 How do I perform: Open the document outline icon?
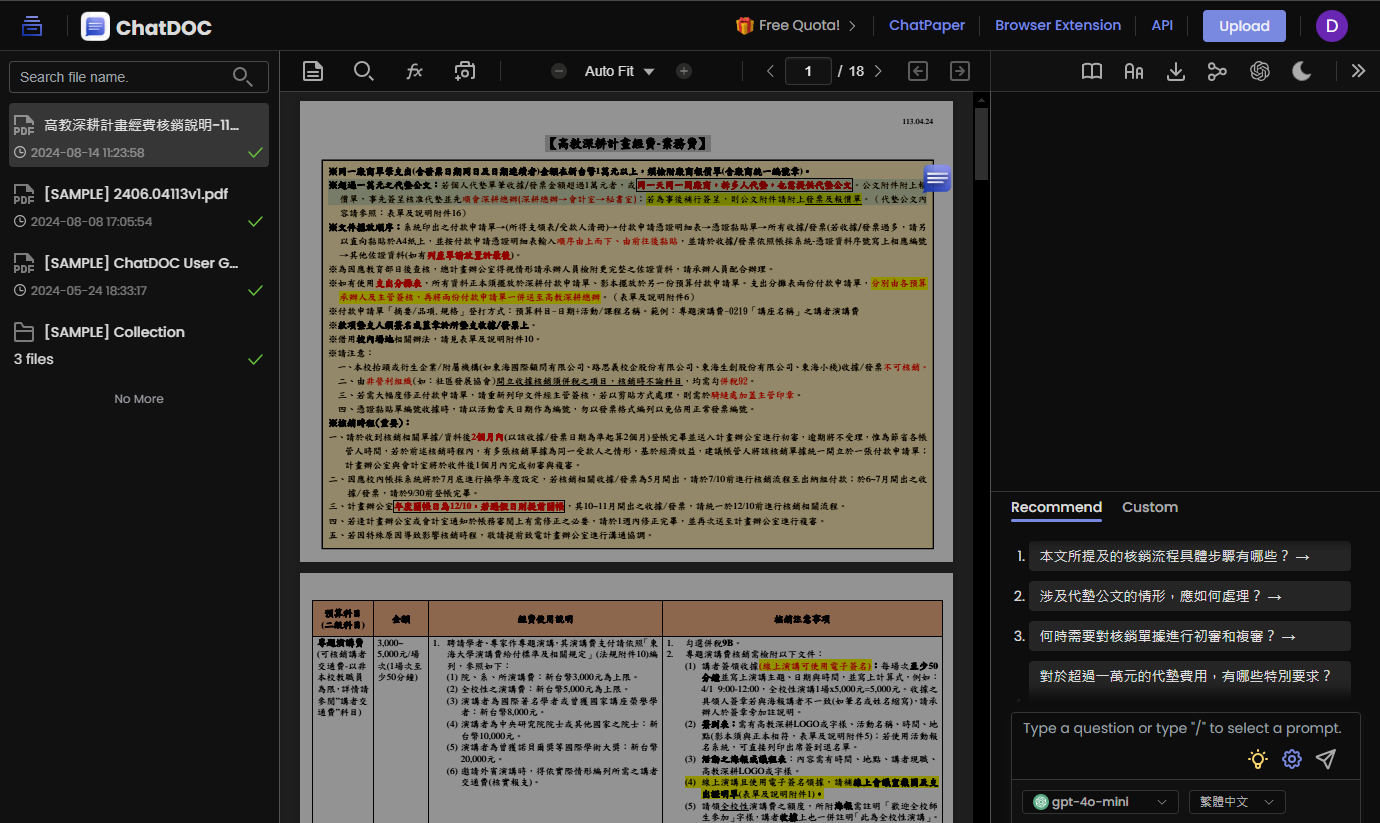click(x=313, y=71)
